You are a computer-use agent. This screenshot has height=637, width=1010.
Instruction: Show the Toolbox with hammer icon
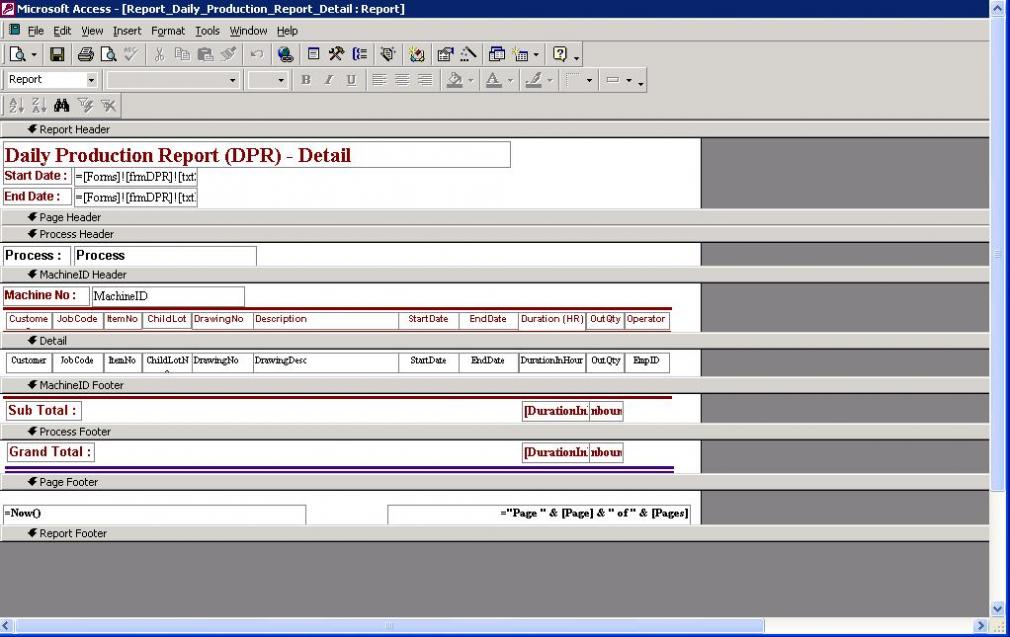(x=336, y=55)
